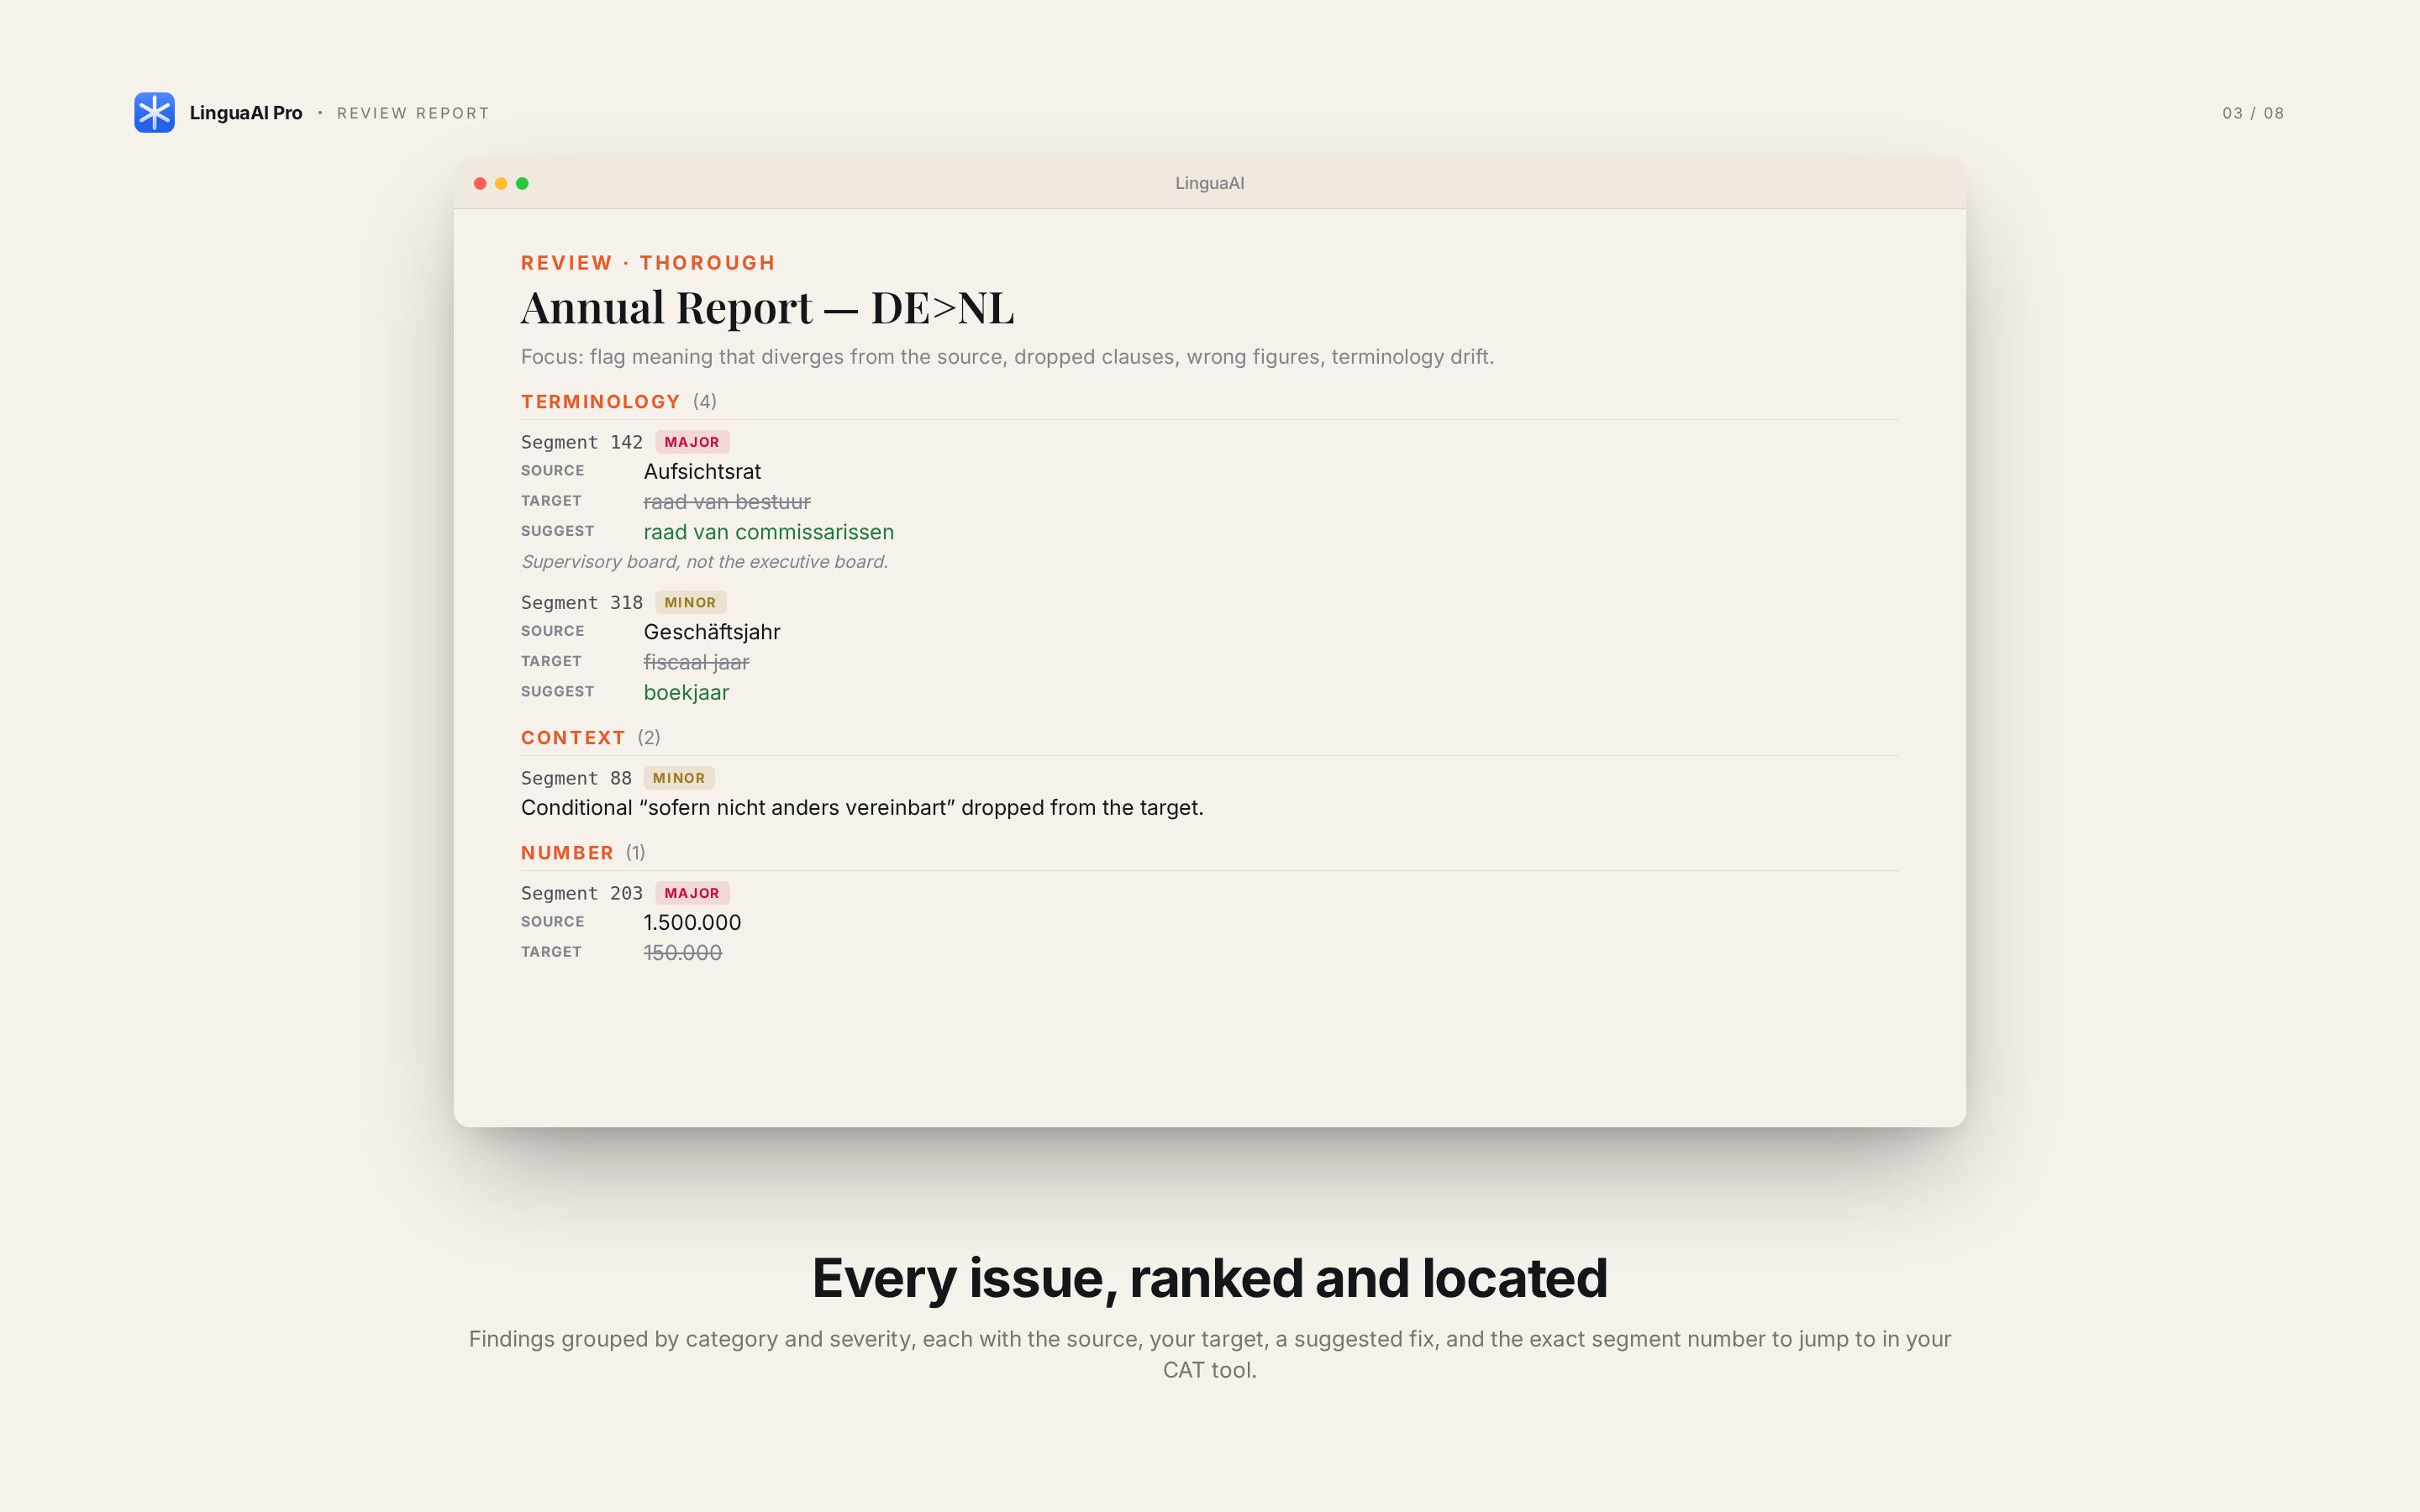The image size is (2420, 1512).
Task: Click the sofern nicht anders vereinbart finding
Action: point(862,808)
